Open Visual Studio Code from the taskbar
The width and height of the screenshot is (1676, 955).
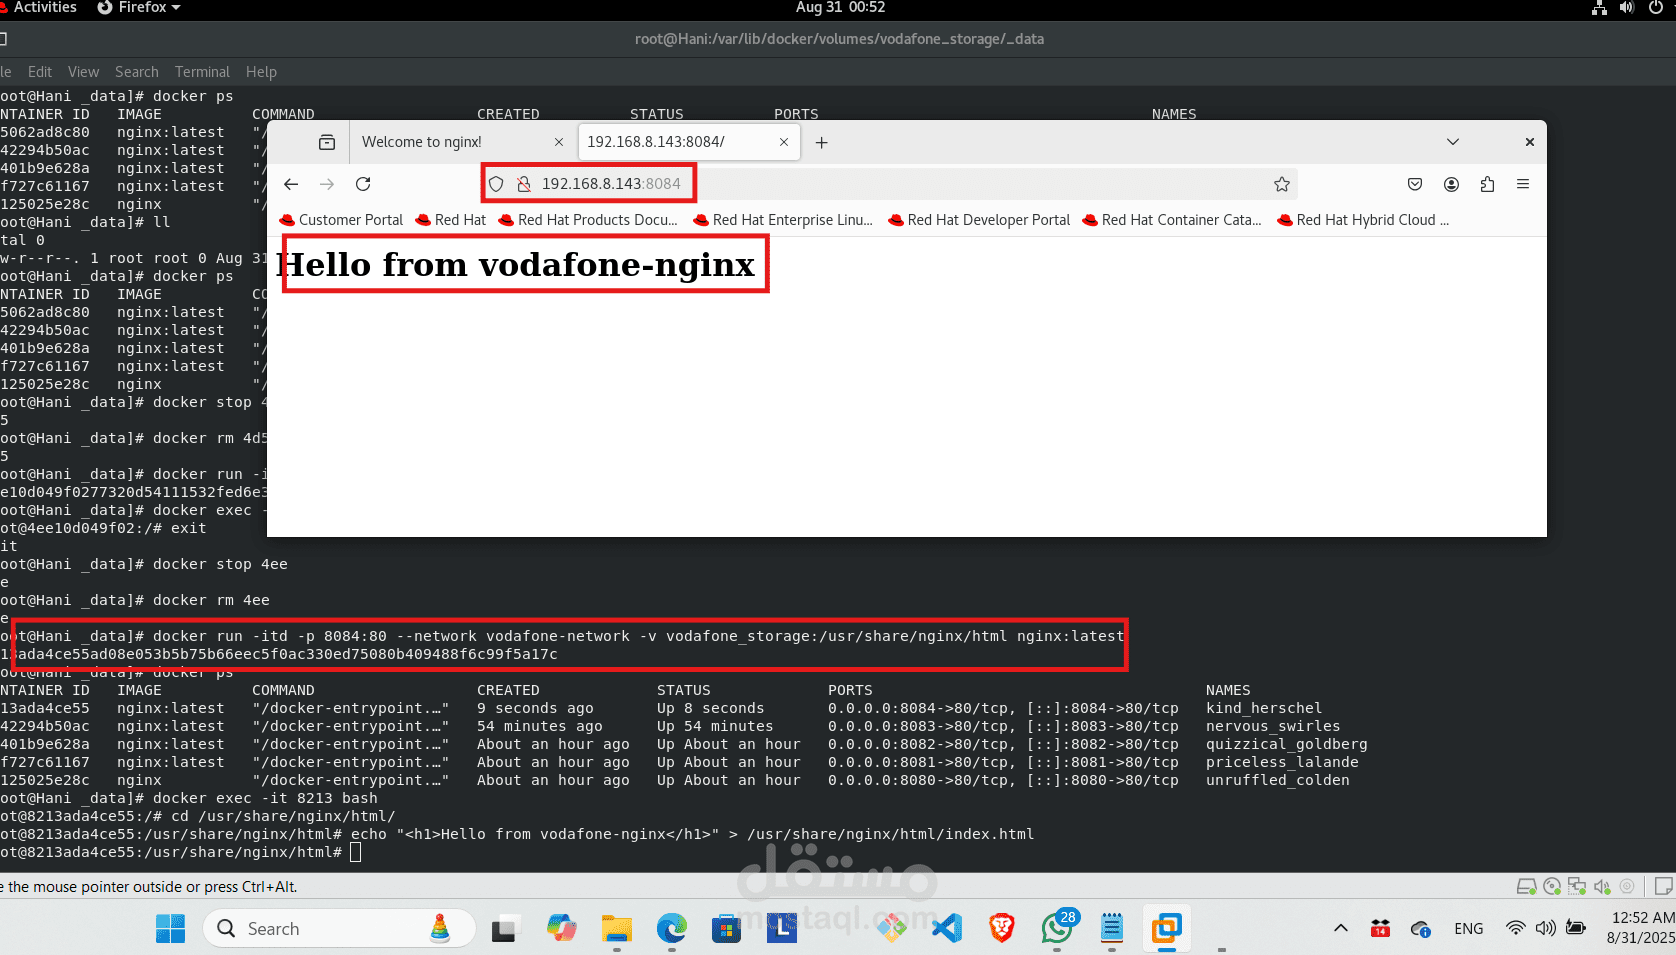947,929
